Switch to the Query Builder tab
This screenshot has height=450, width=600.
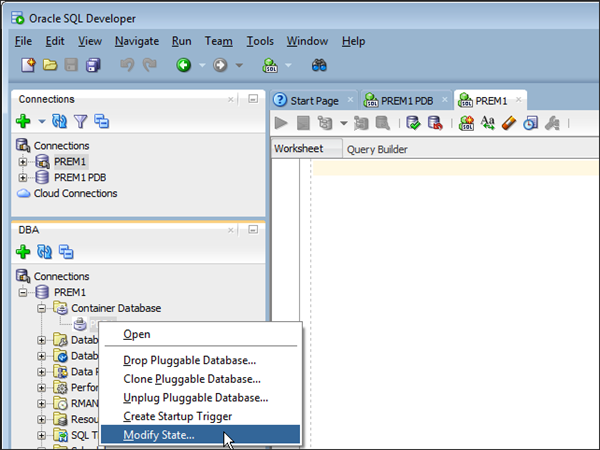click(377, 149)
